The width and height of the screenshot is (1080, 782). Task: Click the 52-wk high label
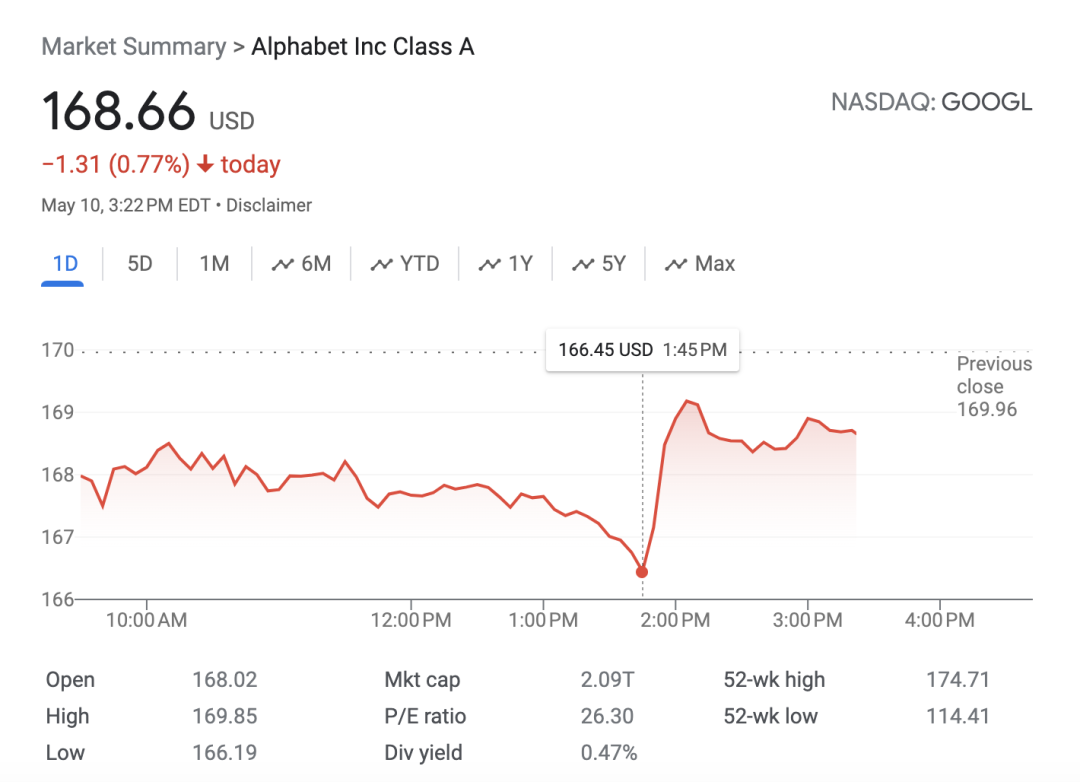pyautogui.click(x=774, y=680)
